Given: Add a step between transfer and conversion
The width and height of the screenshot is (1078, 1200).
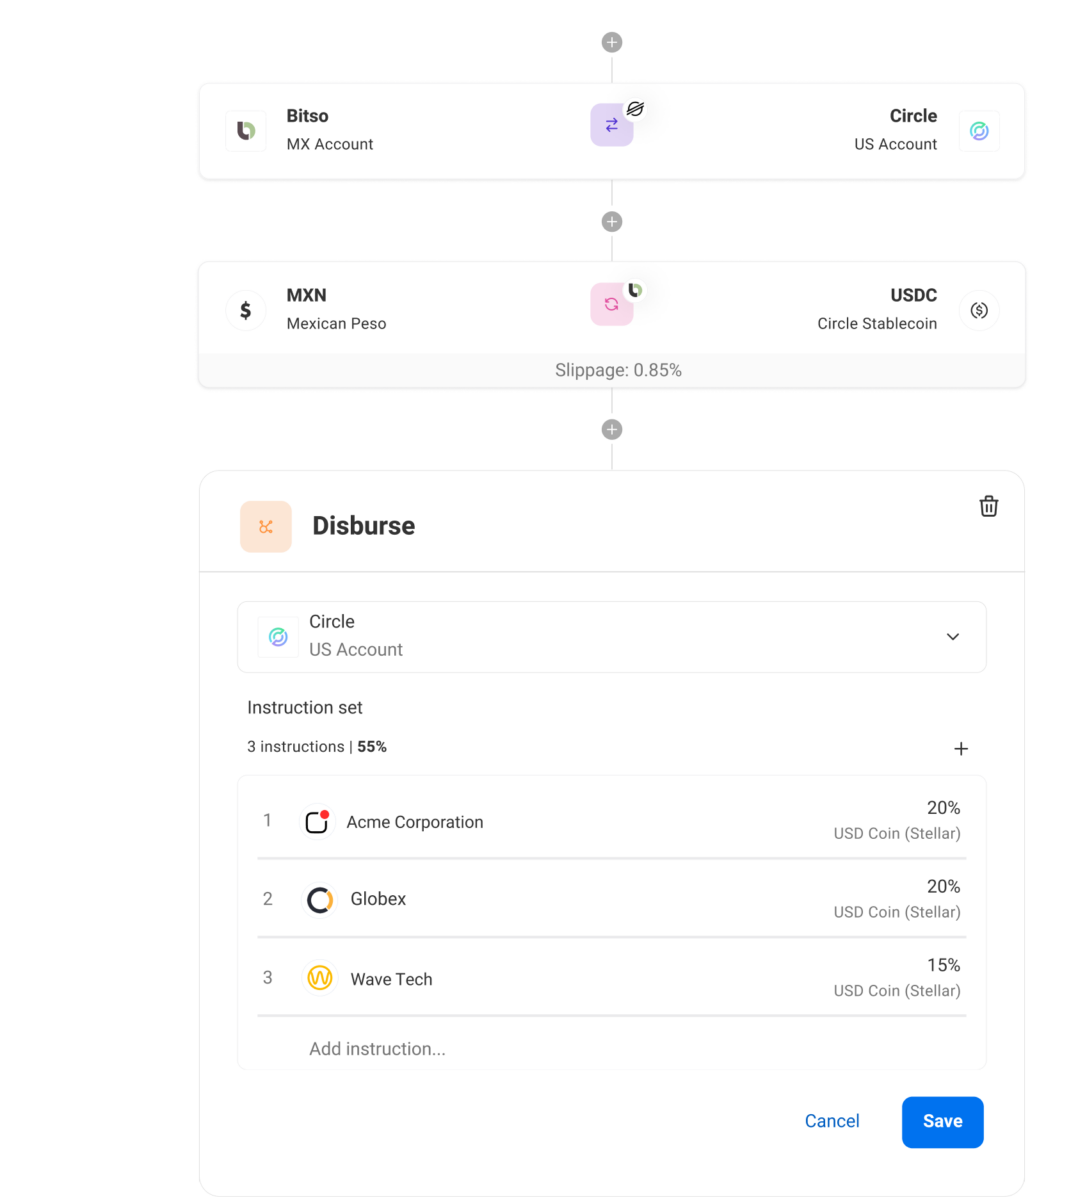Looking at the screenshot, I should click(612, 221).
